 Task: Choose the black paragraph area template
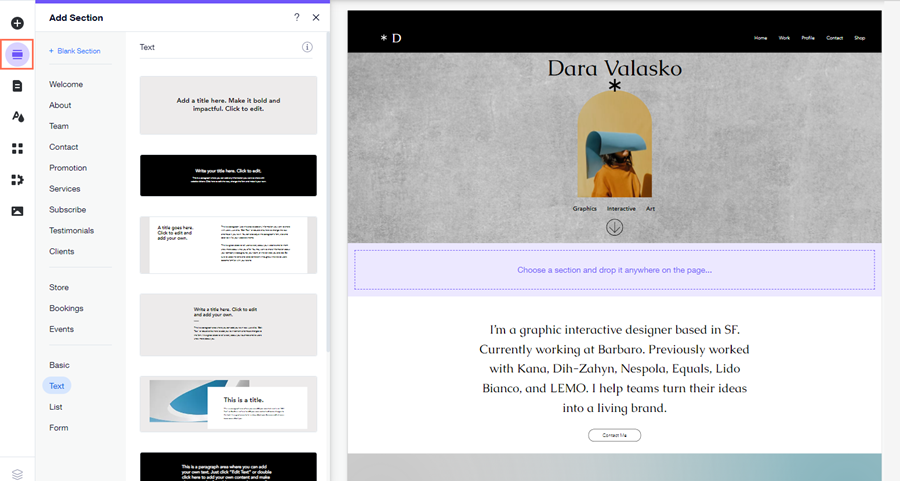click(228, 467)
